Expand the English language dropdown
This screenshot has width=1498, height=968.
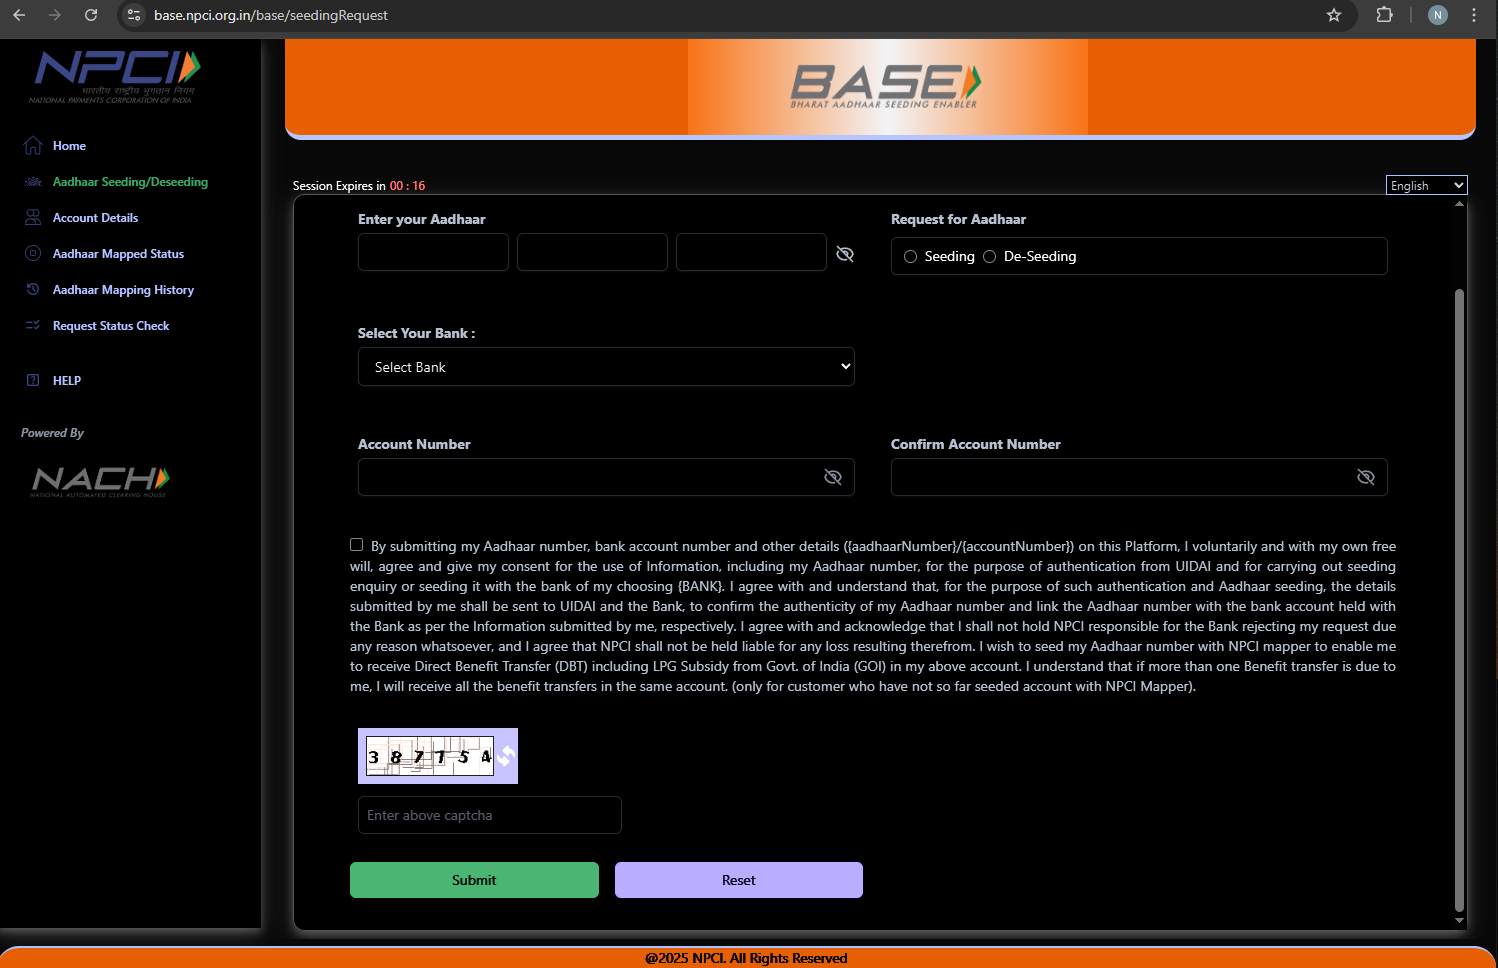pyautogui.click(x=1426, y=186)
